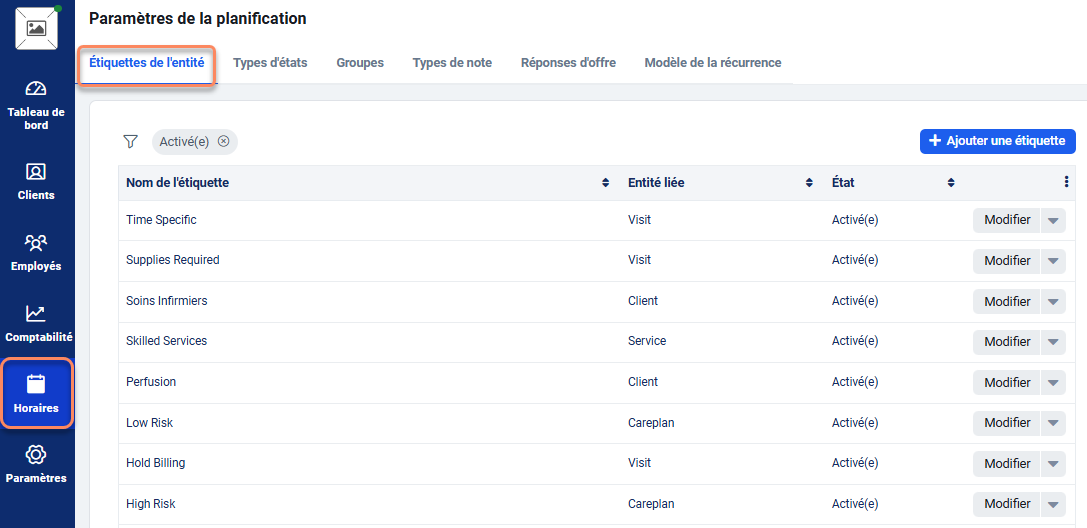Image resolution: width=1087 pixels, height=528 pixels.
Task: Expand dropdown arrow for Soins Infirmiers row
Action: pyautogui.click(x=1053, y=301)
